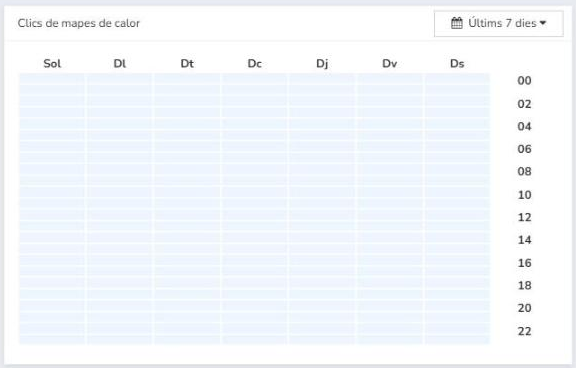Click the 22 hour label
This screenshot has width=576, height=368.
click(524, 331)
